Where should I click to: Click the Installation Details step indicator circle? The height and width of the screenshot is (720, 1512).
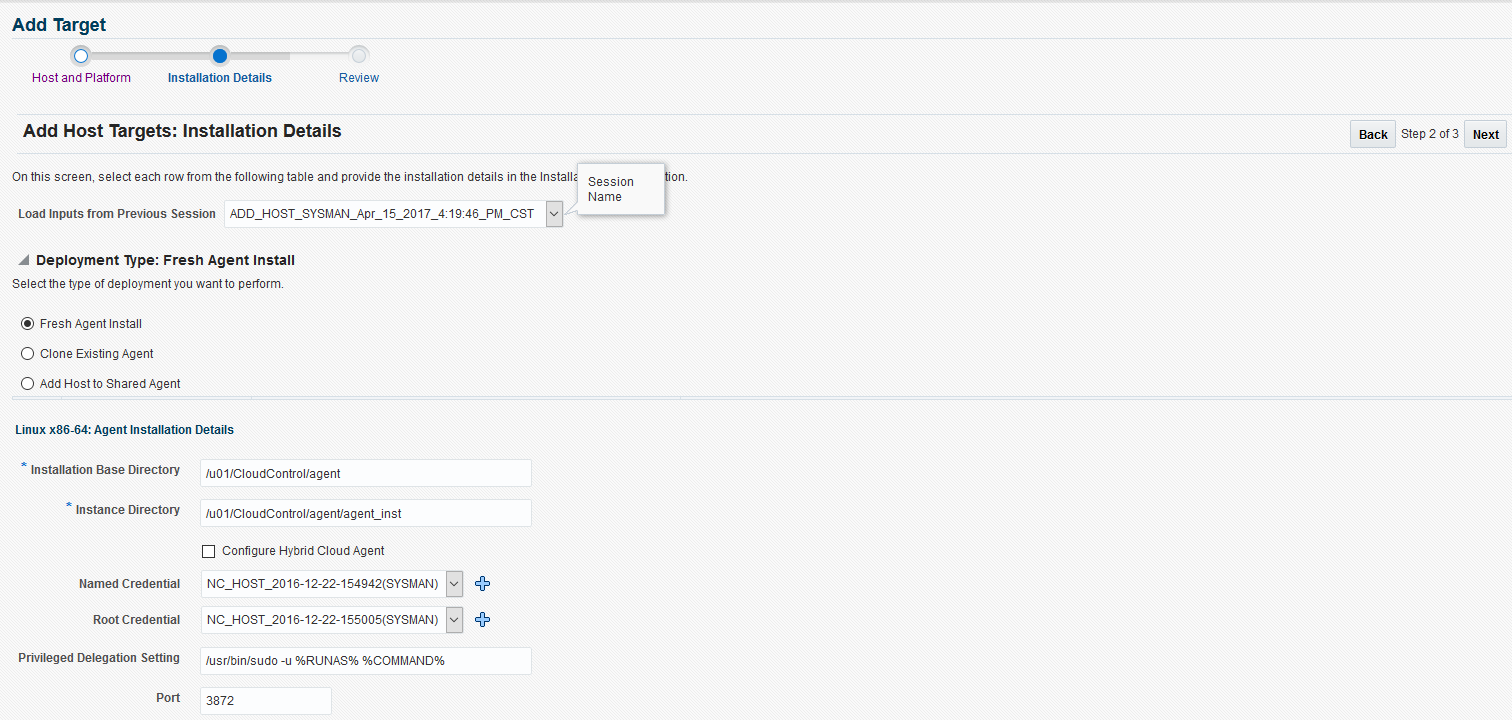tap(220, 55)
